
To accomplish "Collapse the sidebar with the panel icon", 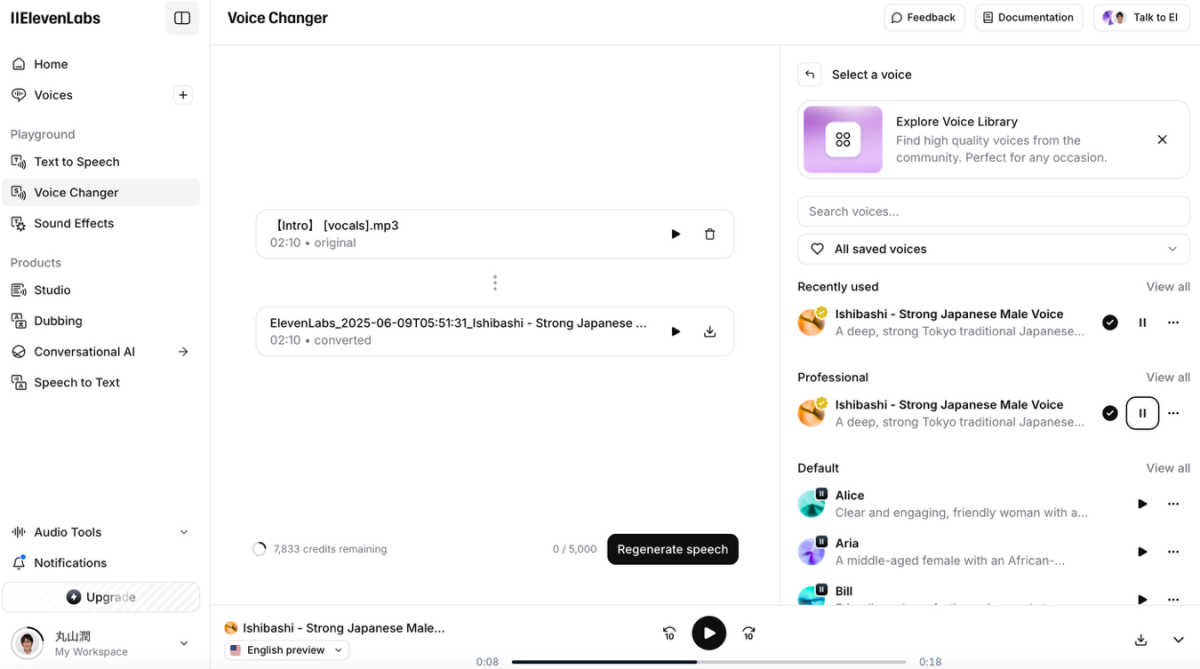I will click(x=182, y=18).
